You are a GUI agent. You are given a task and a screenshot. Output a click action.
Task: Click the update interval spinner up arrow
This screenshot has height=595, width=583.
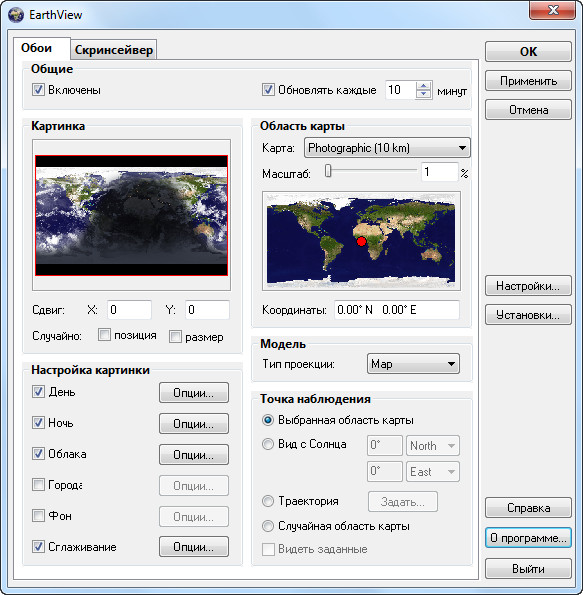[424, 86]
